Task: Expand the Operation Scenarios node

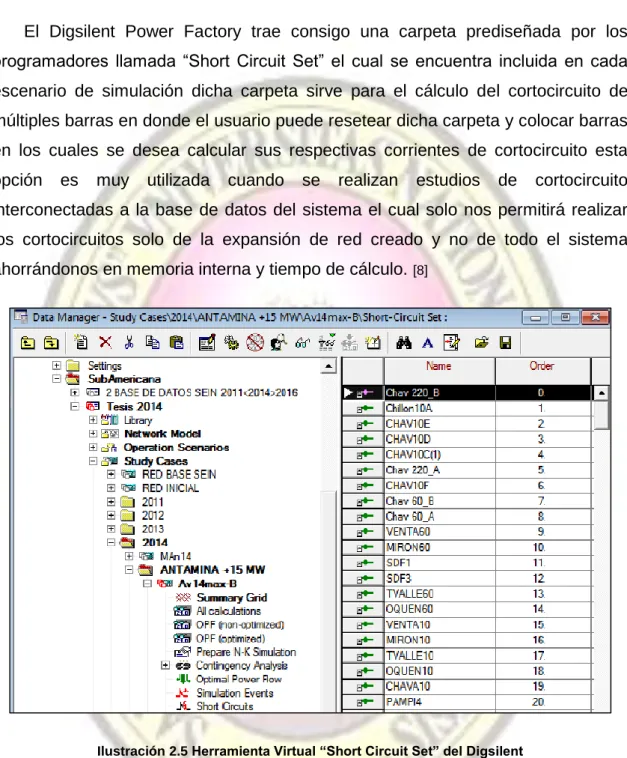Action: coord(93,447)
